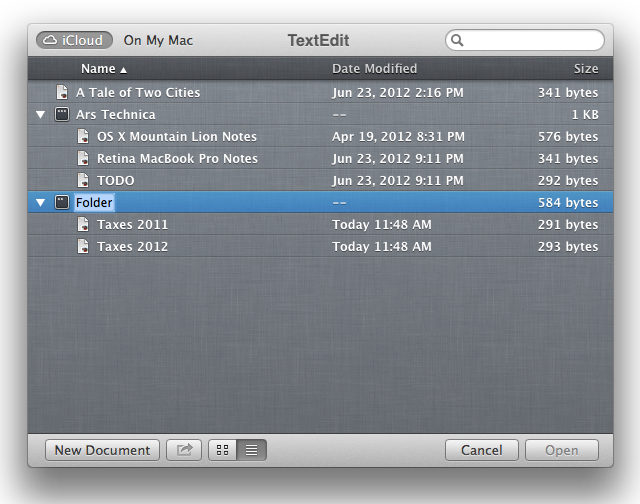The height and width of the screenshot is (504, 640).
Task: Click the Cancel button
Action: 482,450
